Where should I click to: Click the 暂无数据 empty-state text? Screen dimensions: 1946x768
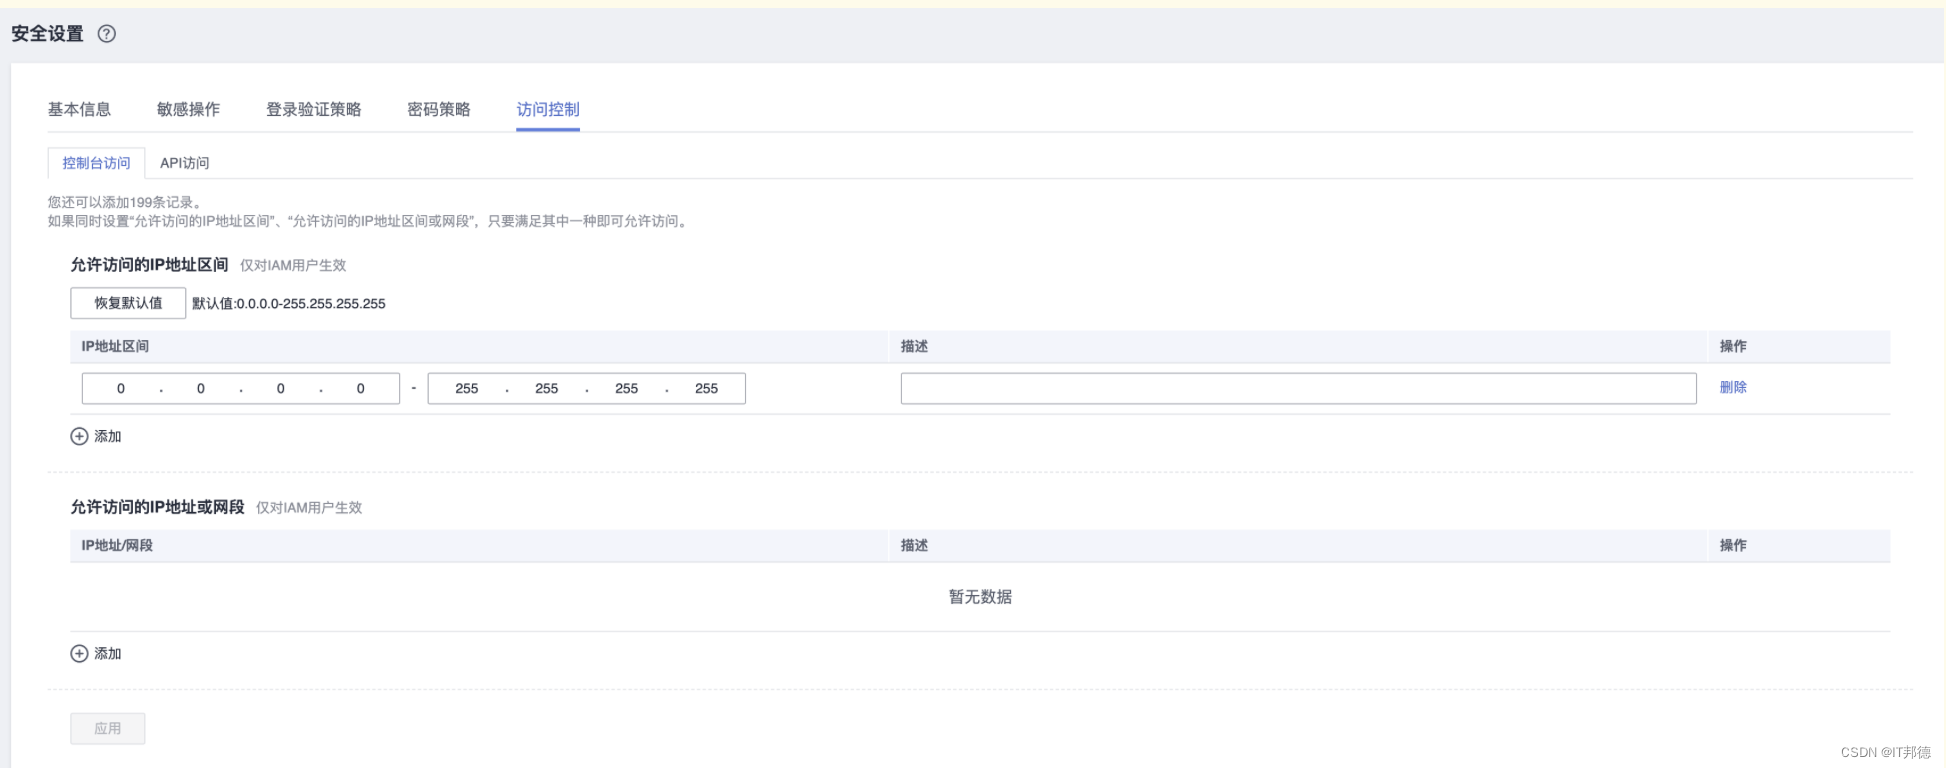(x=980, y=597)
